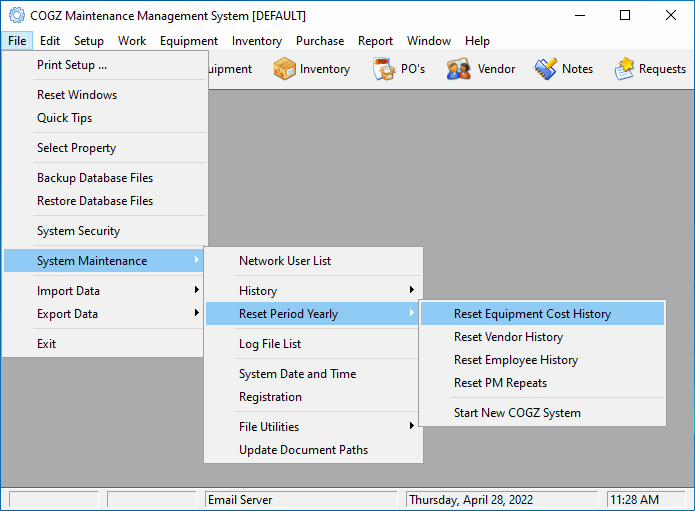
Task: Choose Update Document Paths
Action: 313,450
